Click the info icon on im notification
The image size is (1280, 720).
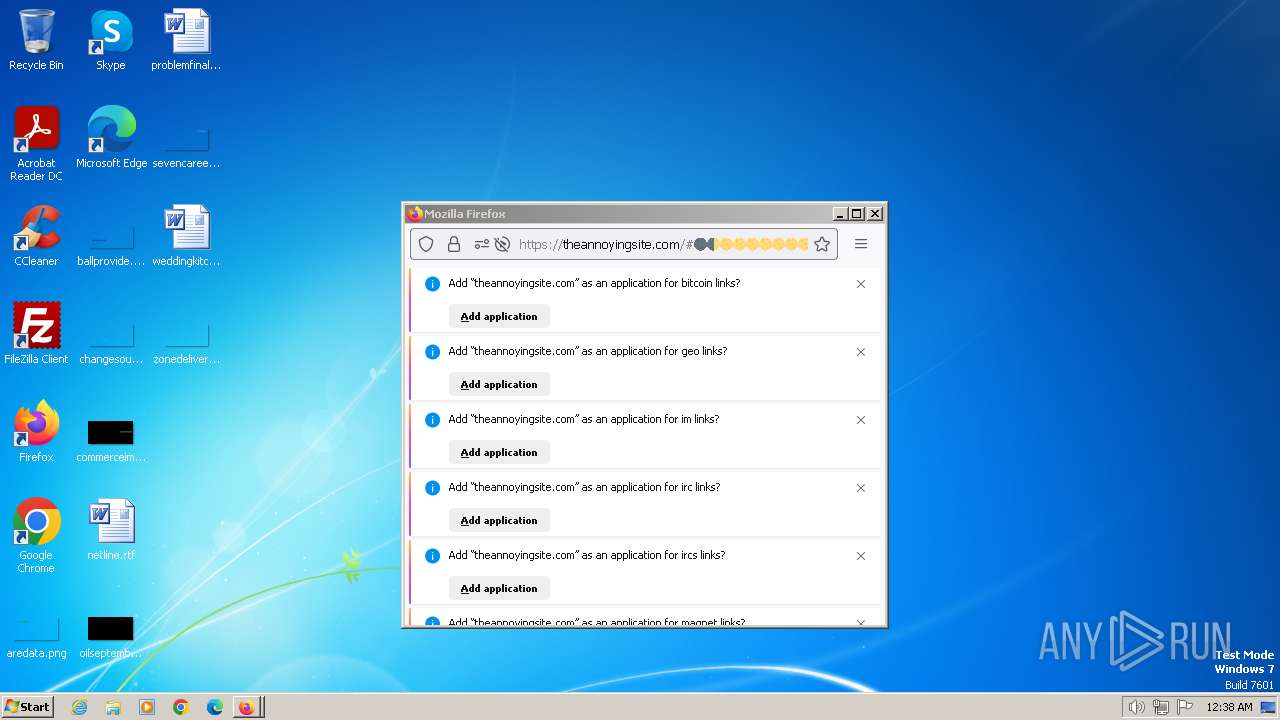click(x=432, y=420)
